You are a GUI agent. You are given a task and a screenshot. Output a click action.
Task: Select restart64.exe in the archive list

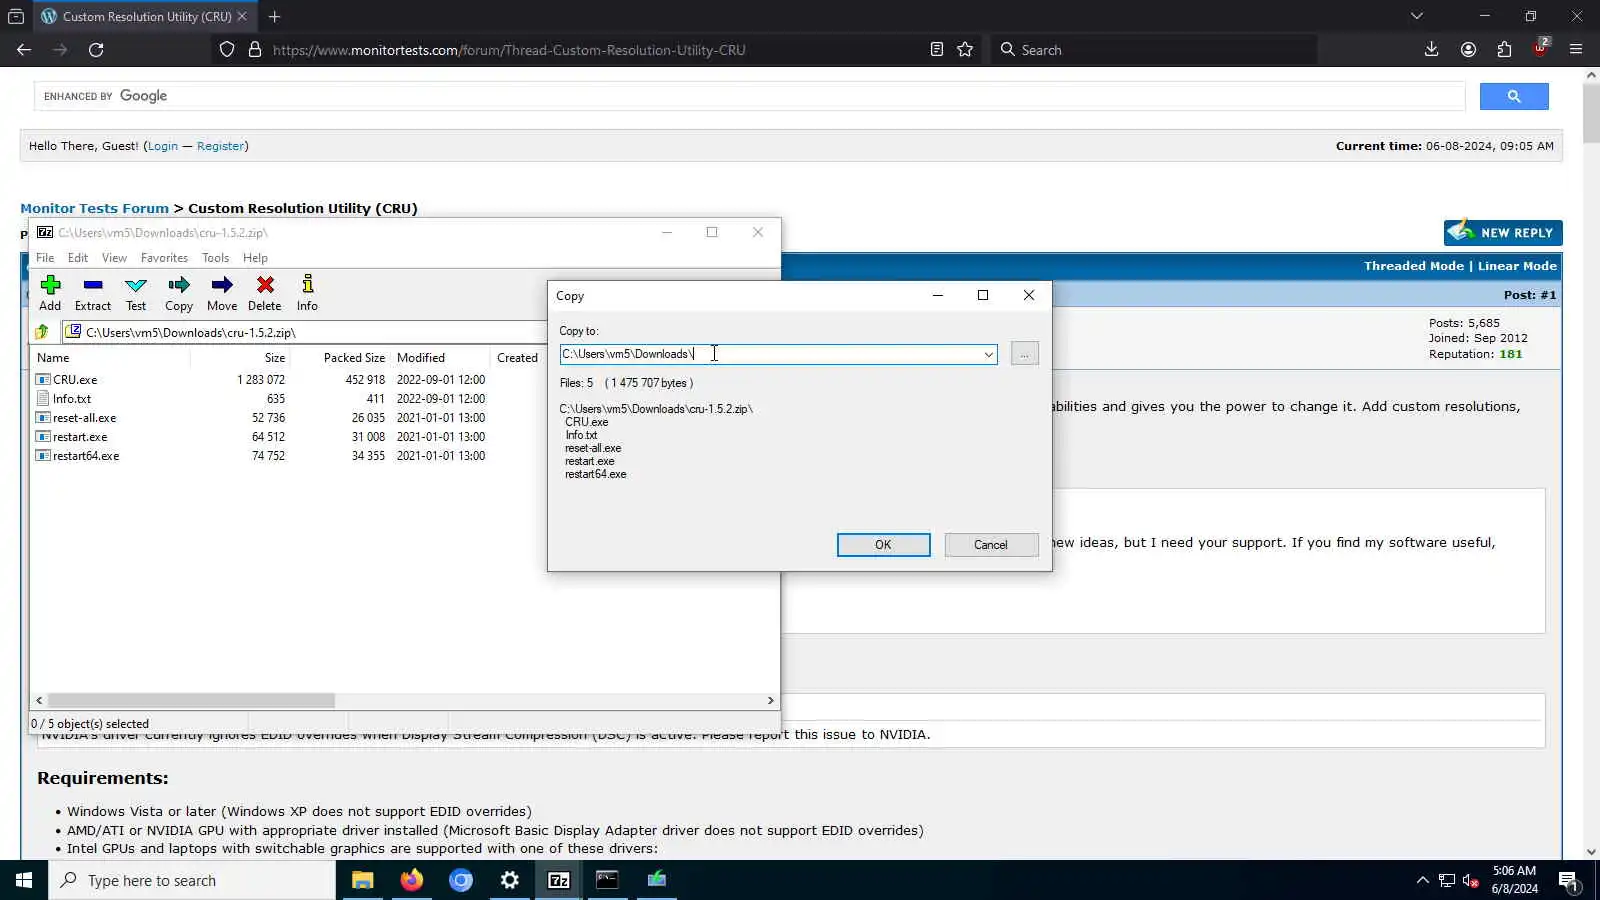click(86, 456)
